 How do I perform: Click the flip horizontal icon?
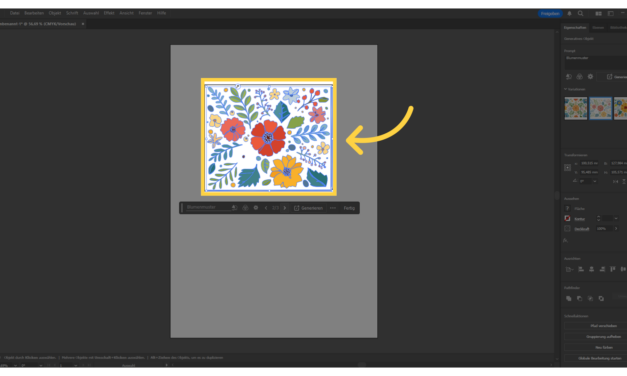point(615,182)
